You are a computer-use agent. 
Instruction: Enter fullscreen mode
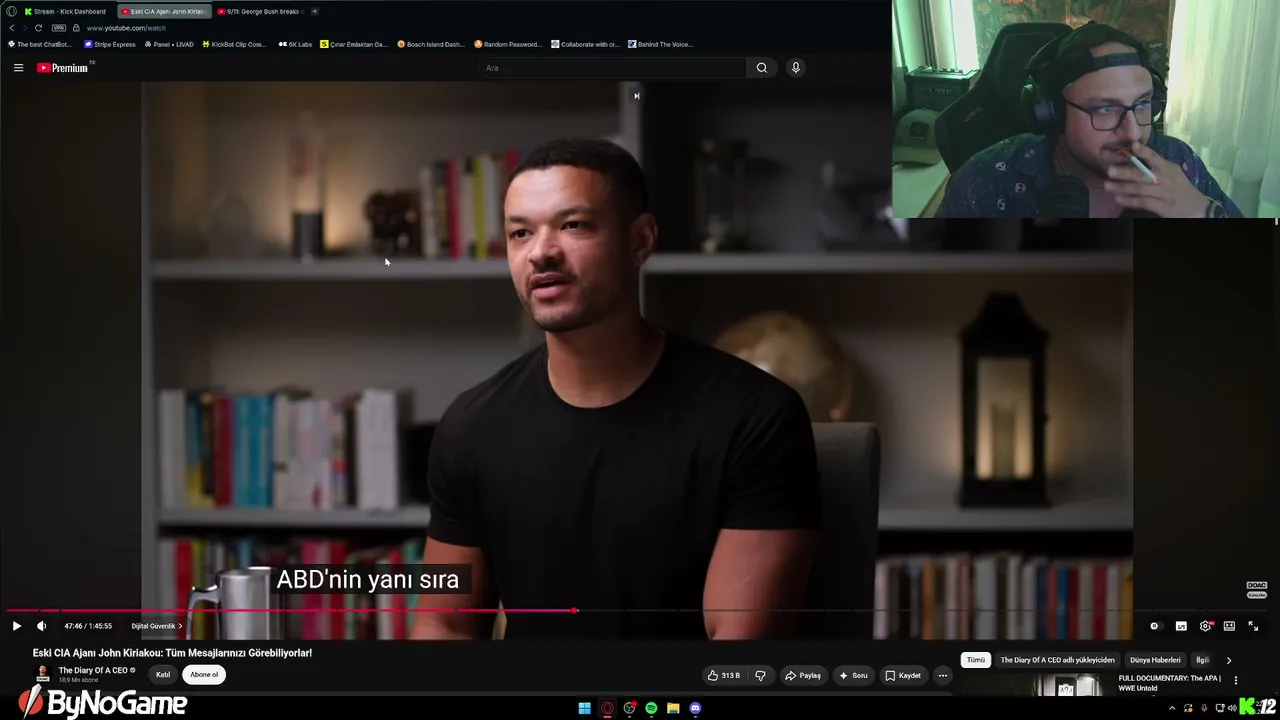point(1253,626)
